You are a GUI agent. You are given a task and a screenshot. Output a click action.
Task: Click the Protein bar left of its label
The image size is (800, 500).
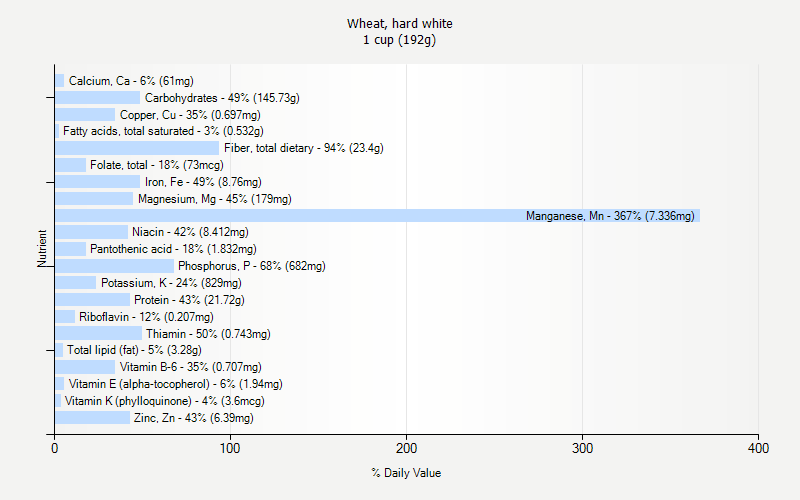pyautogui.click(x=93, y=299)
